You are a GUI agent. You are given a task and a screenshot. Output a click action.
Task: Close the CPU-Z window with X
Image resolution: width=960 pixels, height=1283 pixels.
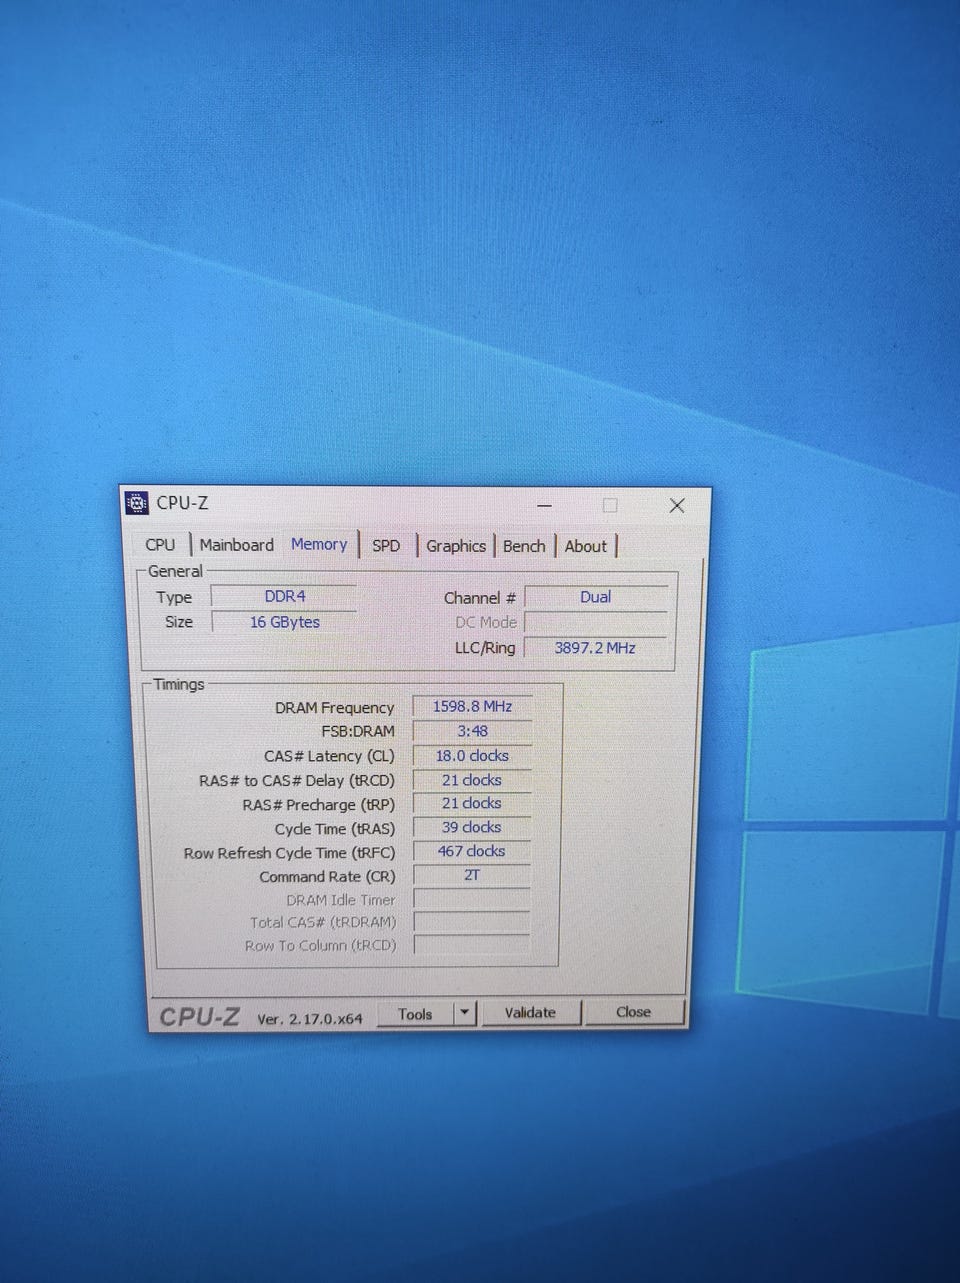tap(677, 505)
